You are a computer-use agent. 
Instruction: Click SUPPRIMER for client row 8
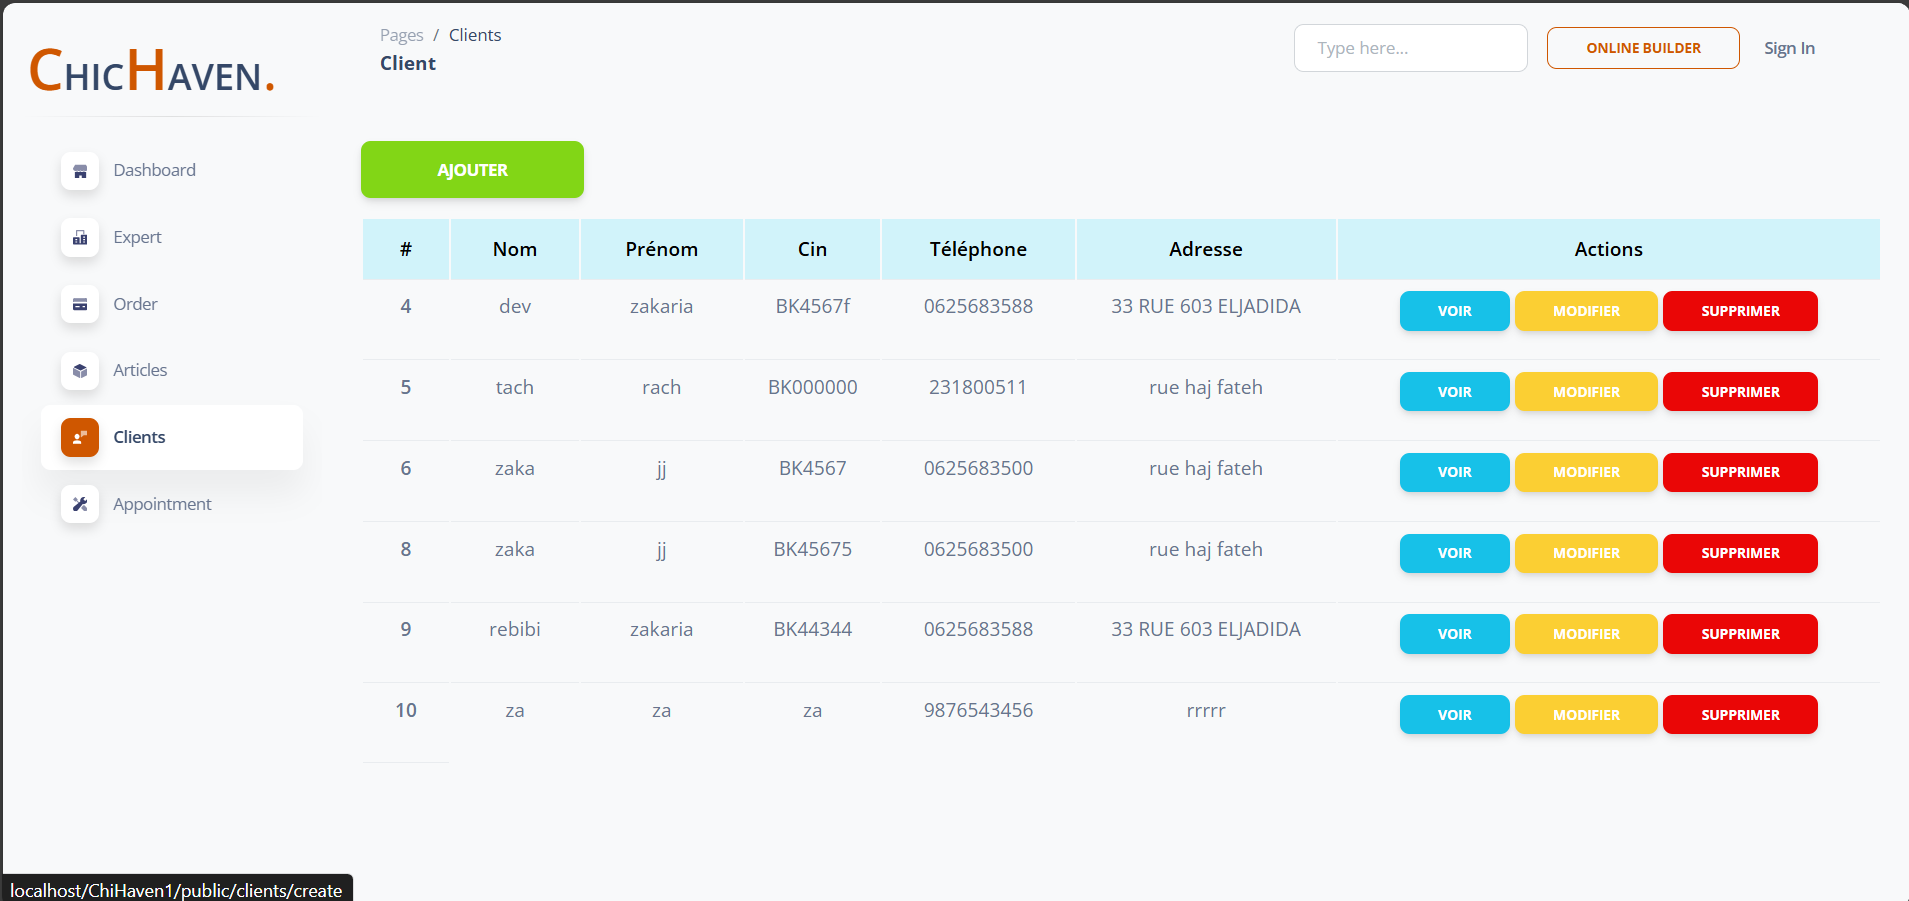pos(1740,553)
